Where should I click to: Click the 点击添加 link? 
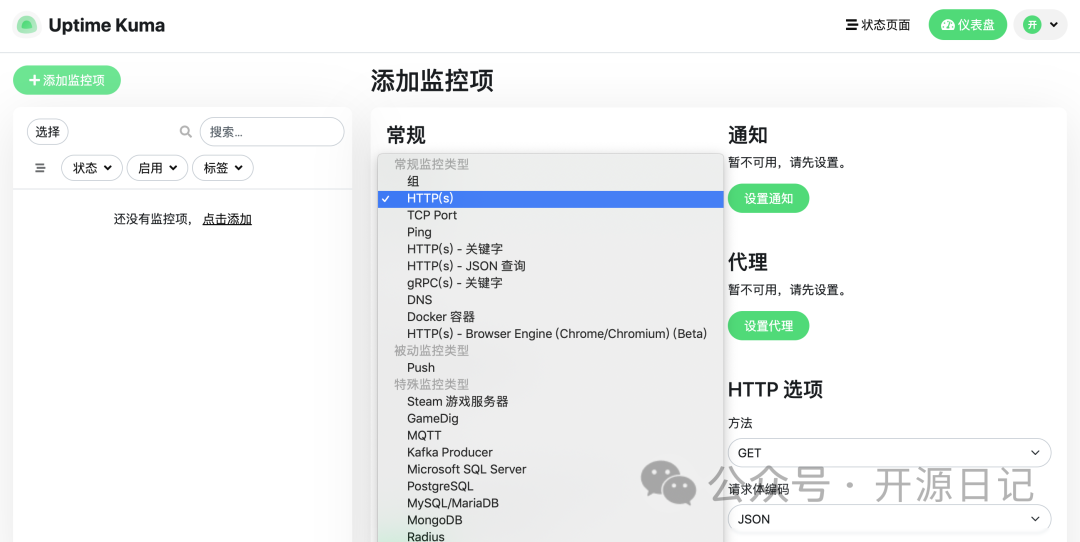click(227, 220)
